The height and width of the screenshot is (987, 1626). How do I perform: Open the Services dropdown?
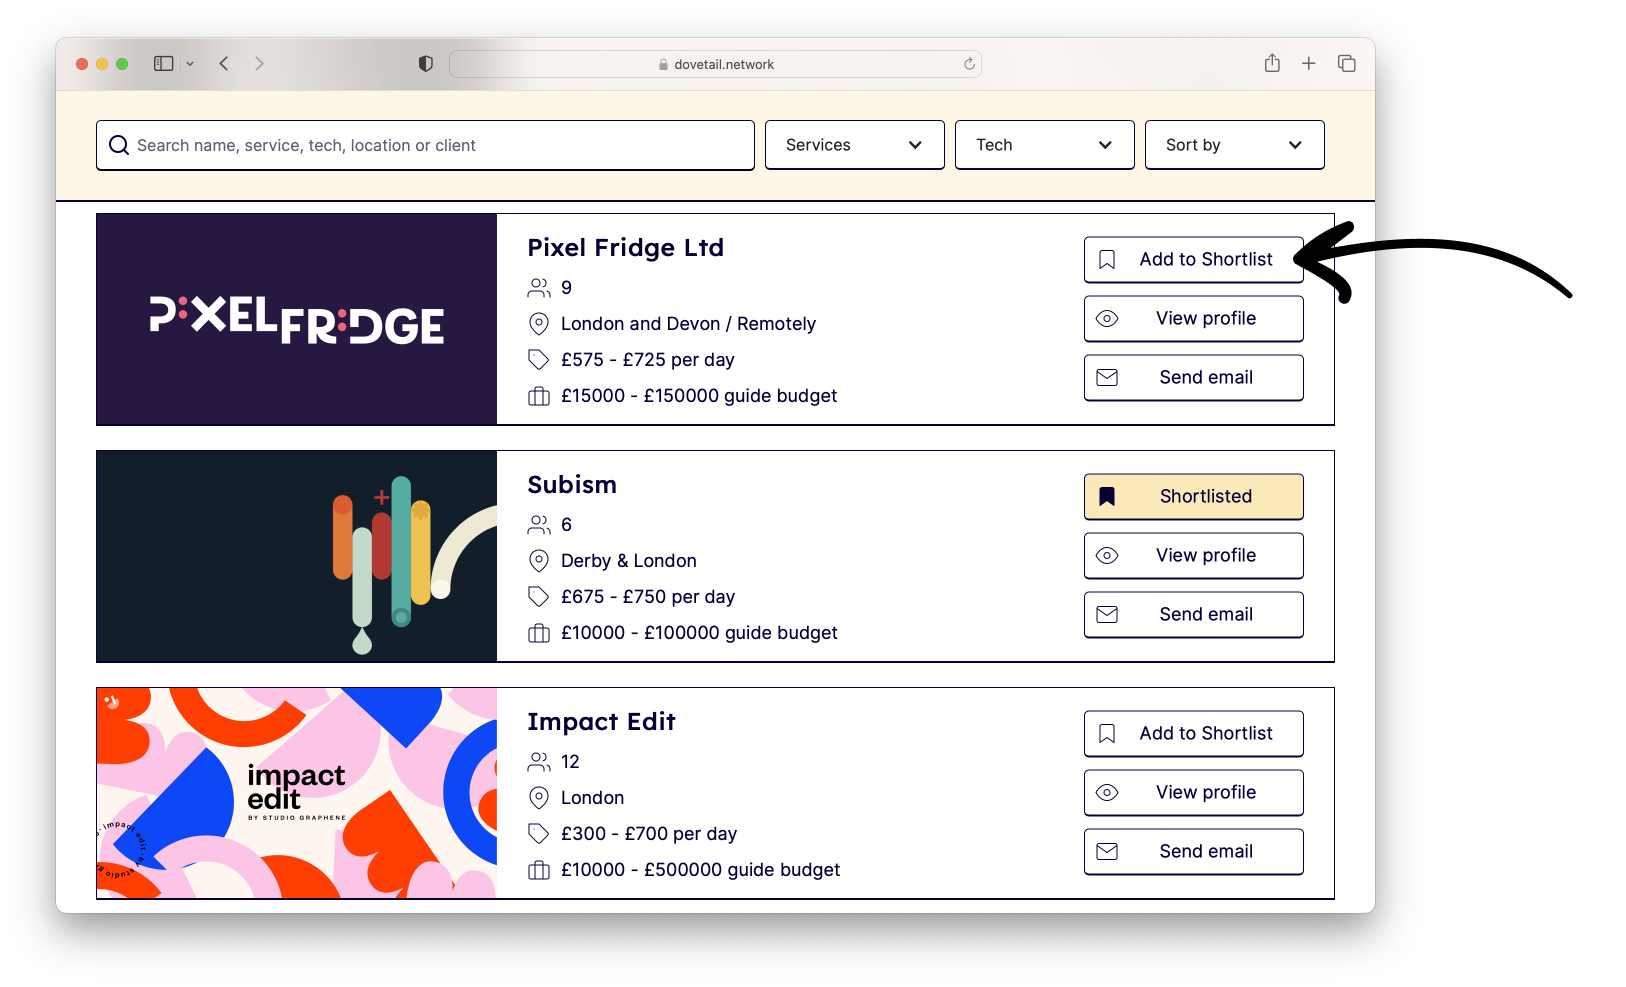point(854,145)
